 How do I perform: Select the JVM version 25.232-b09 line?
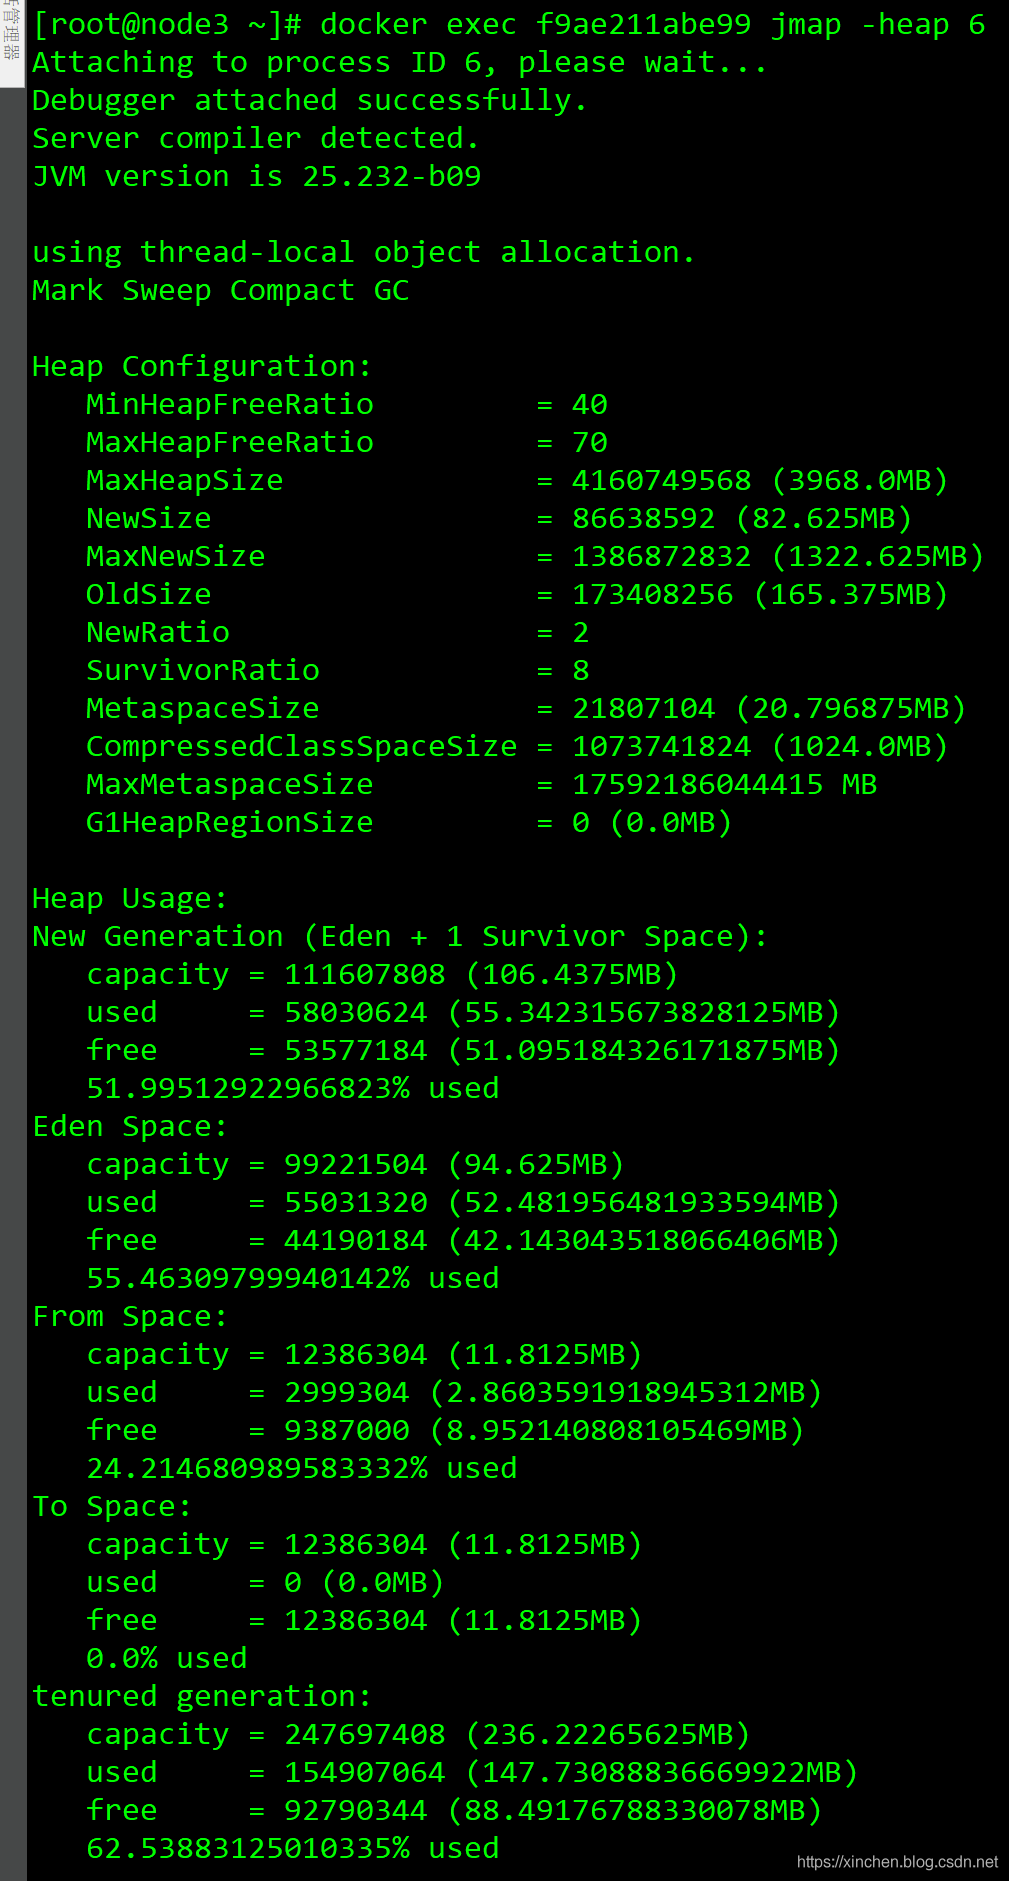[x=257, y=177]
